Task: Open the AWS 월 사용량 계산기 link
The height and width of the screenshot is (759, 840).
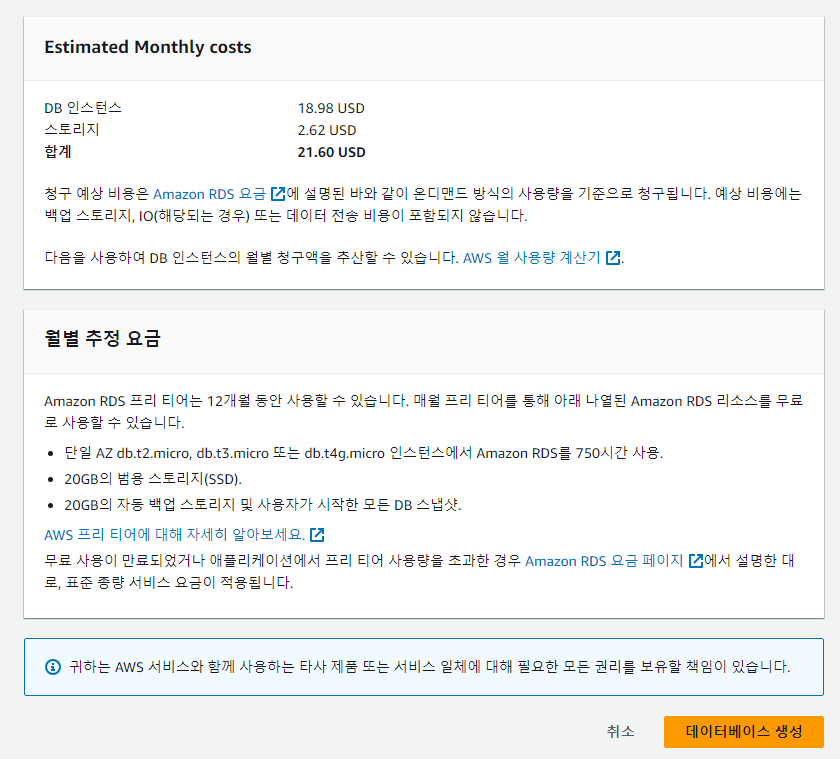Action: point(531,258)
